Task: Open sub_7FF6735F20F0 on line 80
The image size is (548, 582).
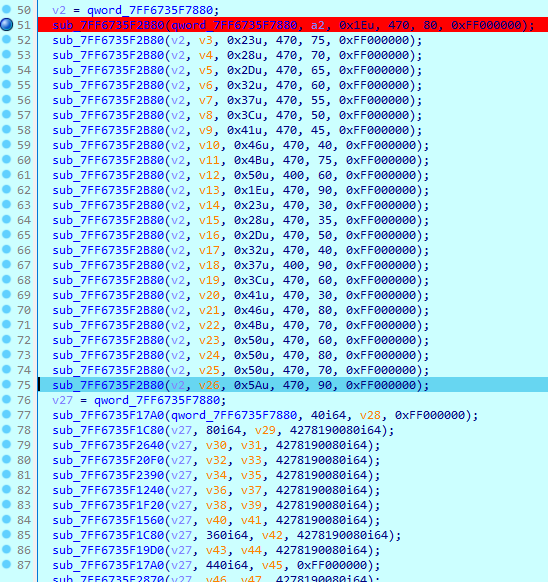Action: 108,460
